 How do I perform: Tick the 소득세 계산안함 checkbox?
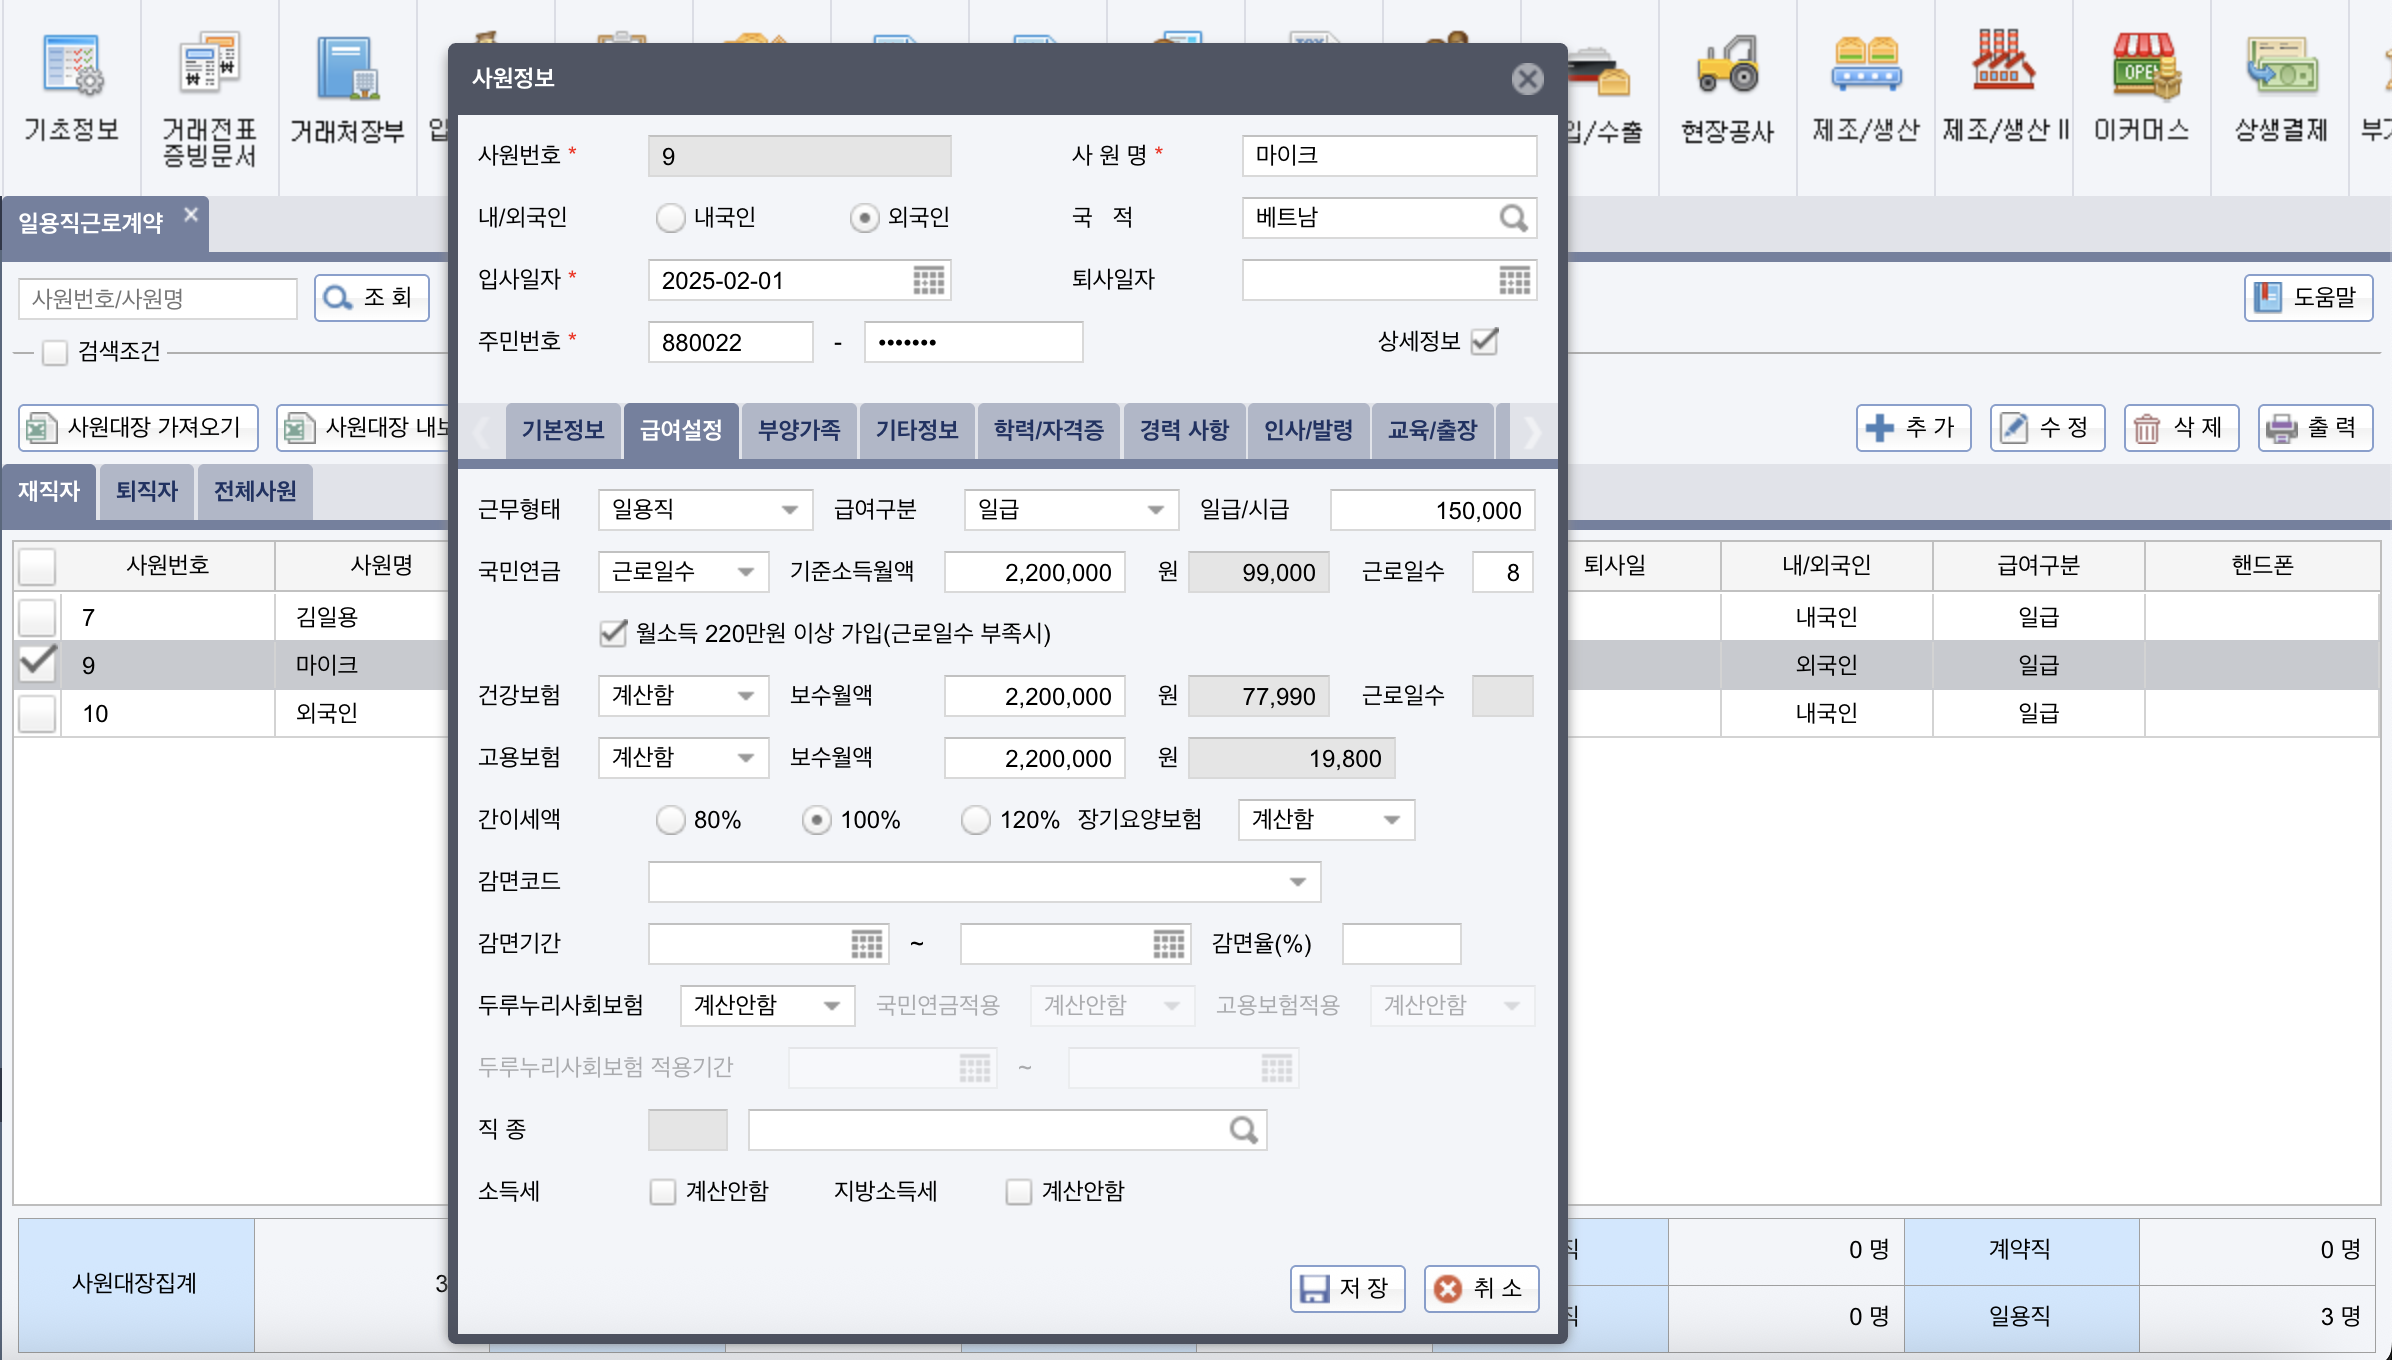pos(662,1191)
